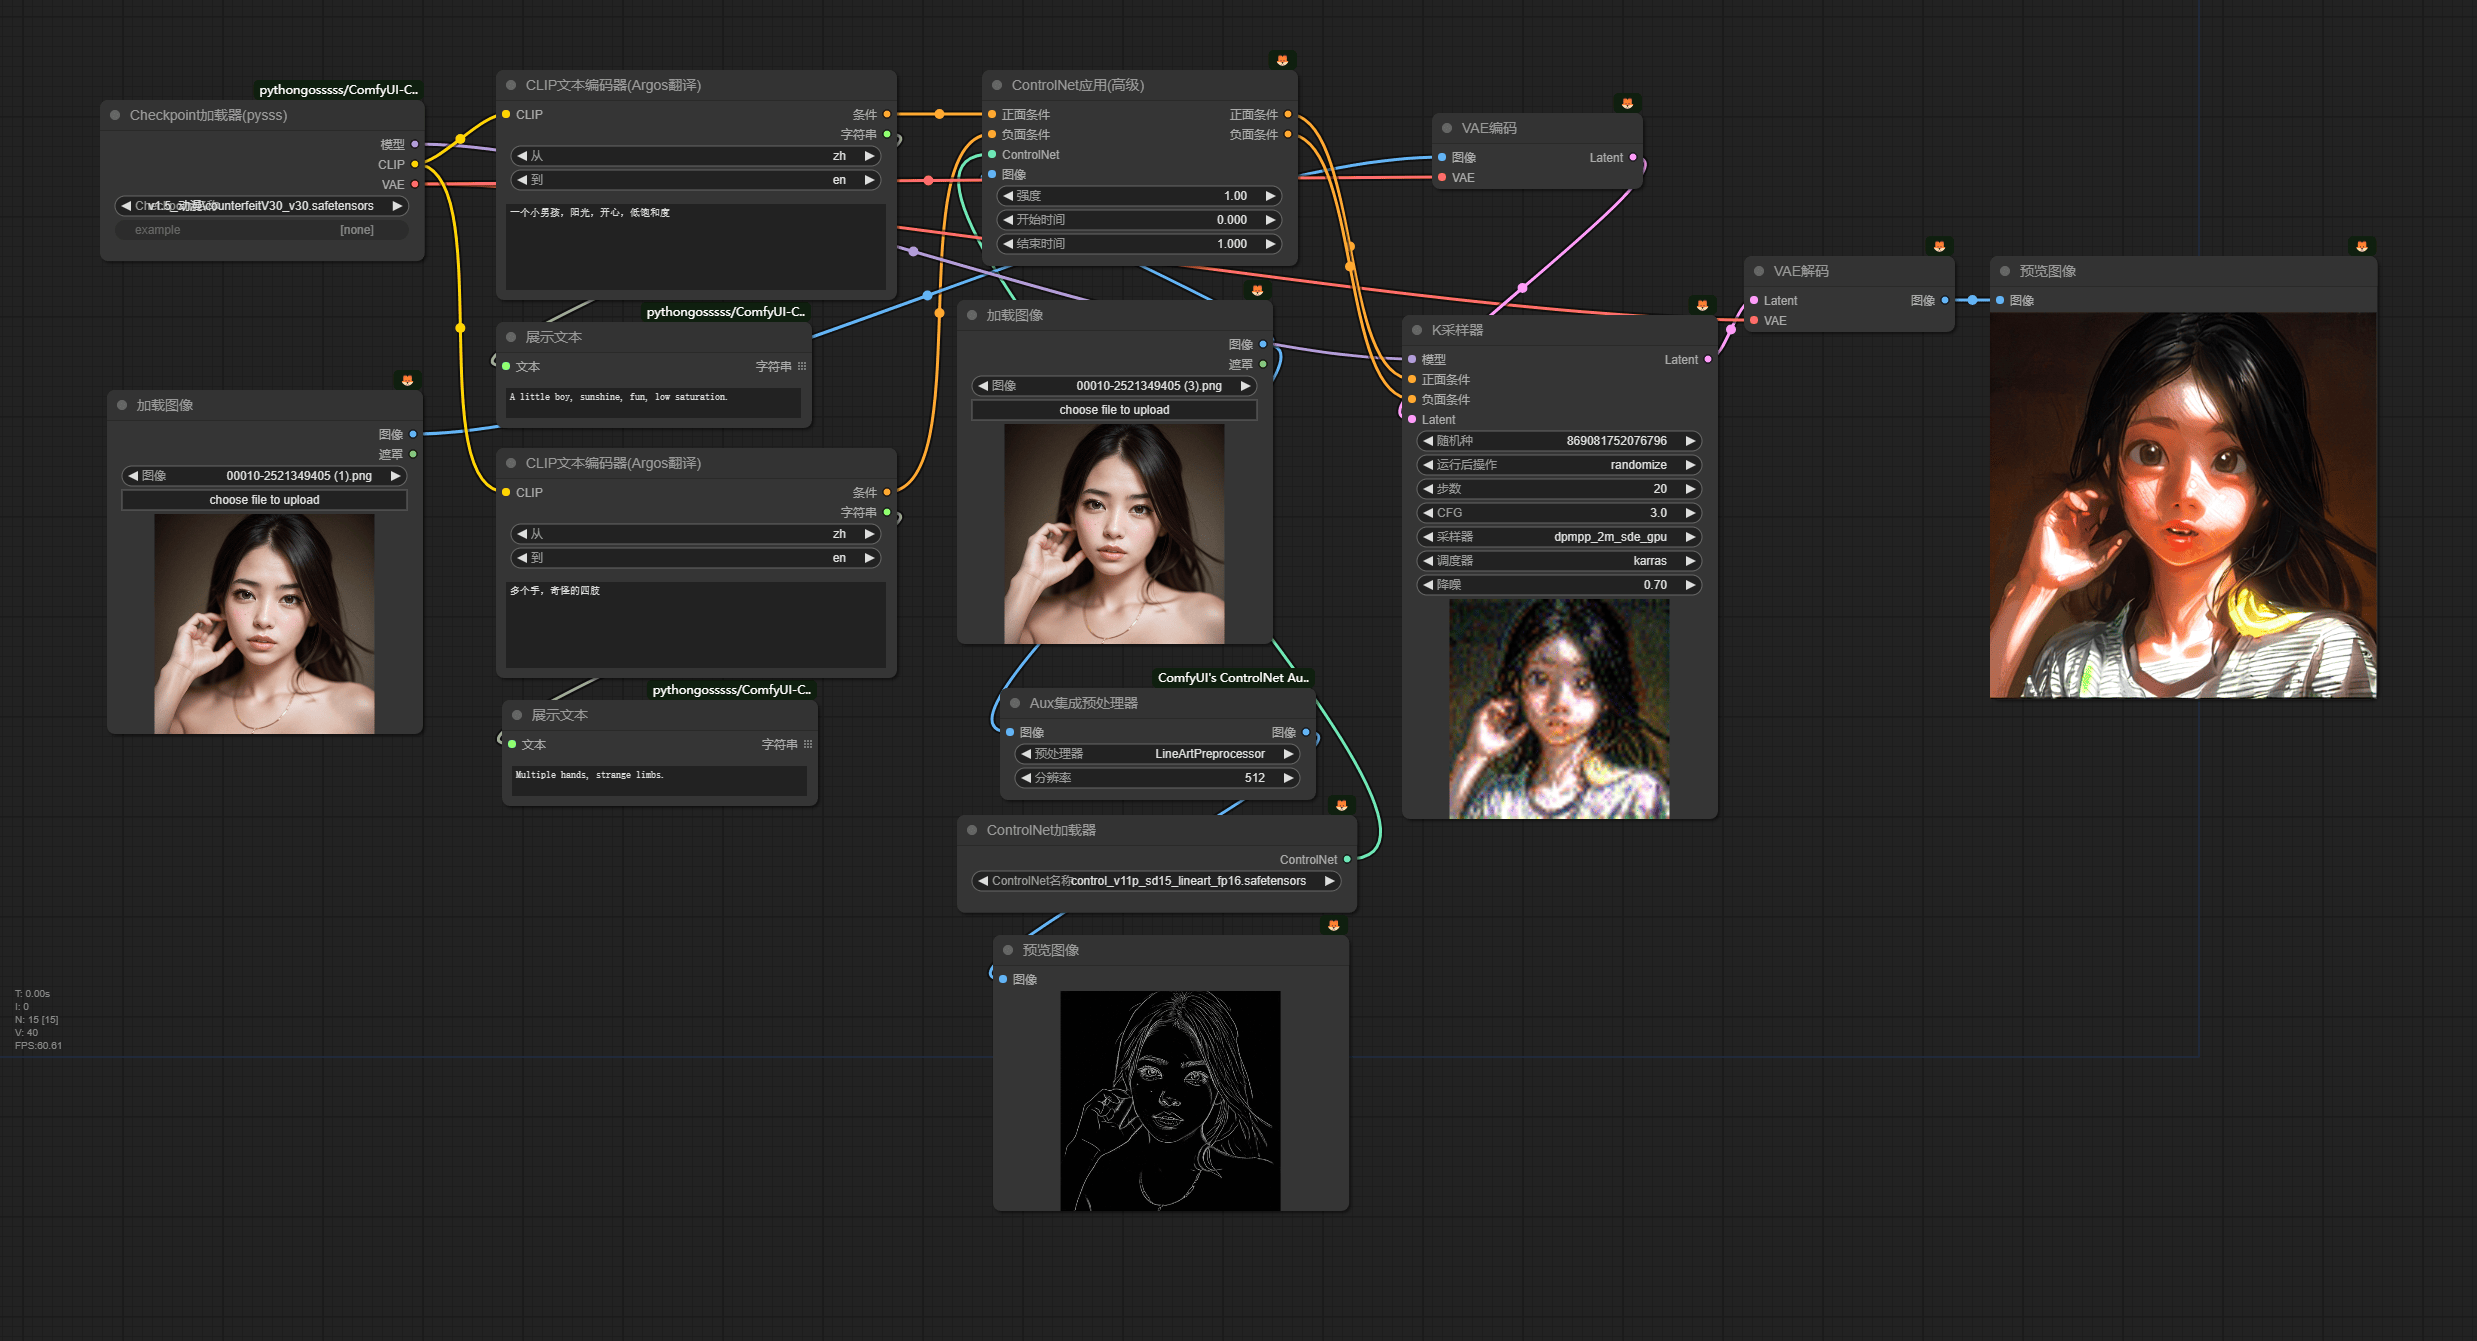Click the right arrow to increase 步数 value
This screenshot has width=2477, height=1341.
point(1690,489)
